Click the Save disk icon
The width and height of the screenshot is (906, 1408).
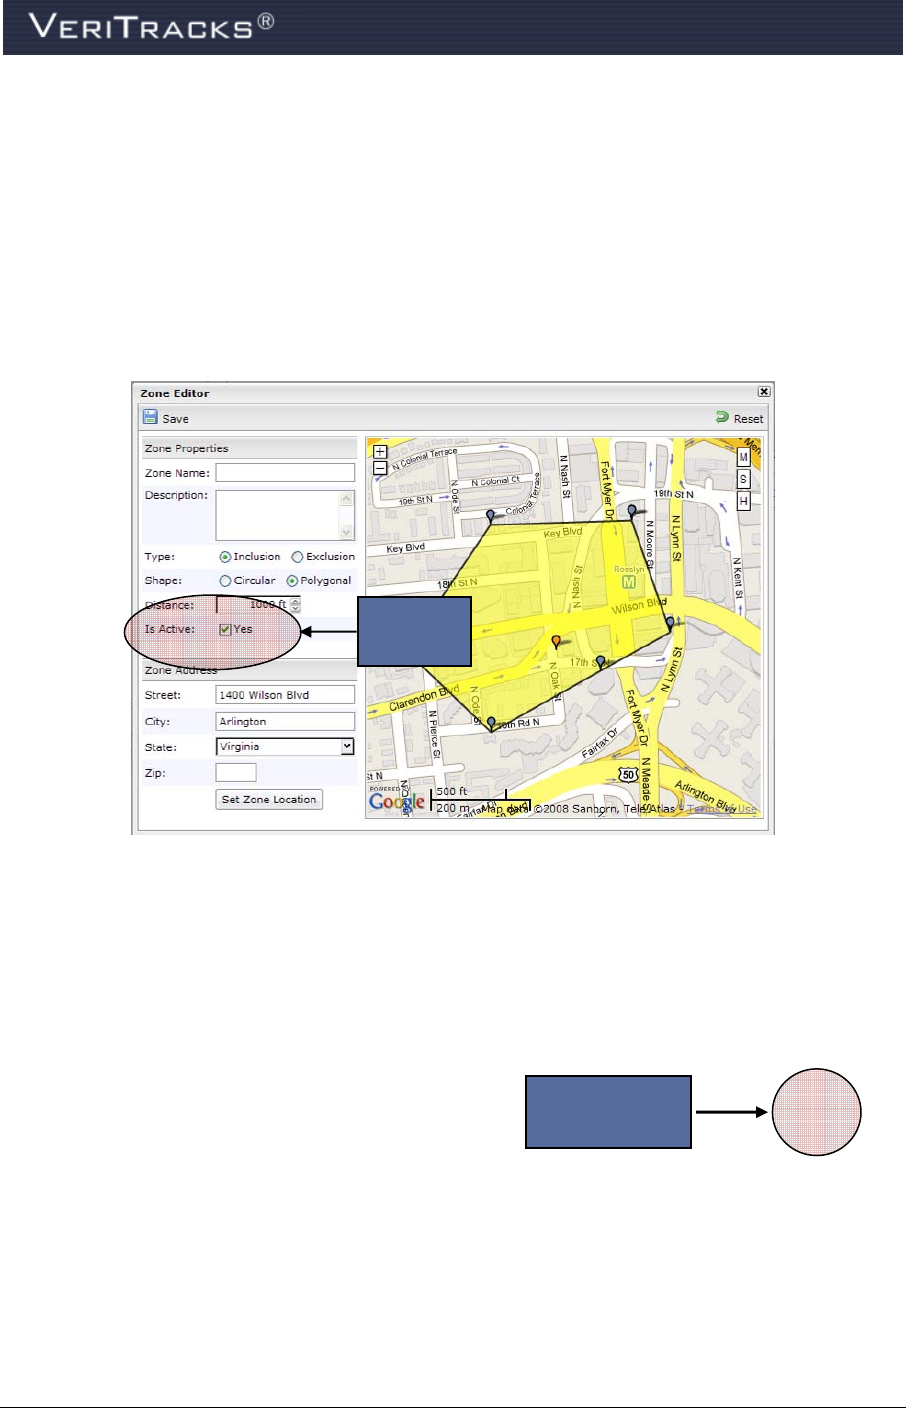[x=150, y=417]
